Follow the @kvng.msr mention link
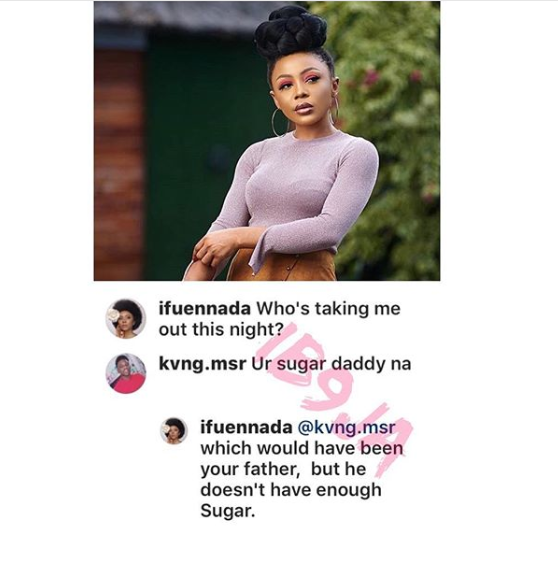 pos(346,428)
